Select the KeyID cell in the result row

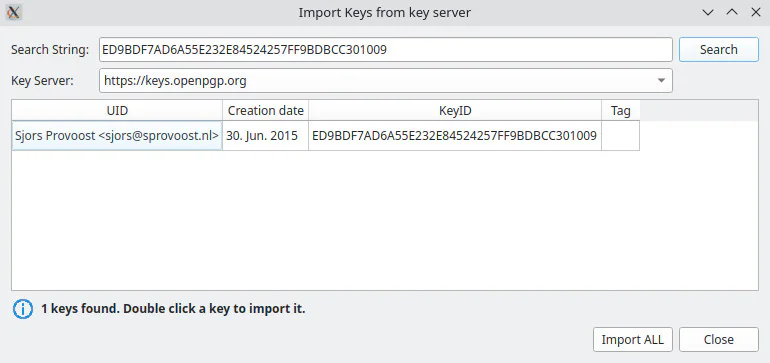point(455,136)
